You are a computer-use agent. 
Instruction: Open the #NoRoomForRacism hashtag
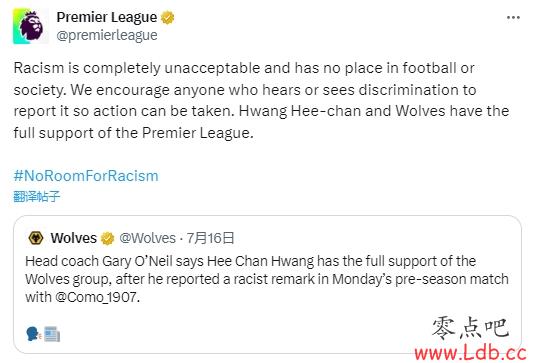coord(86,176)
